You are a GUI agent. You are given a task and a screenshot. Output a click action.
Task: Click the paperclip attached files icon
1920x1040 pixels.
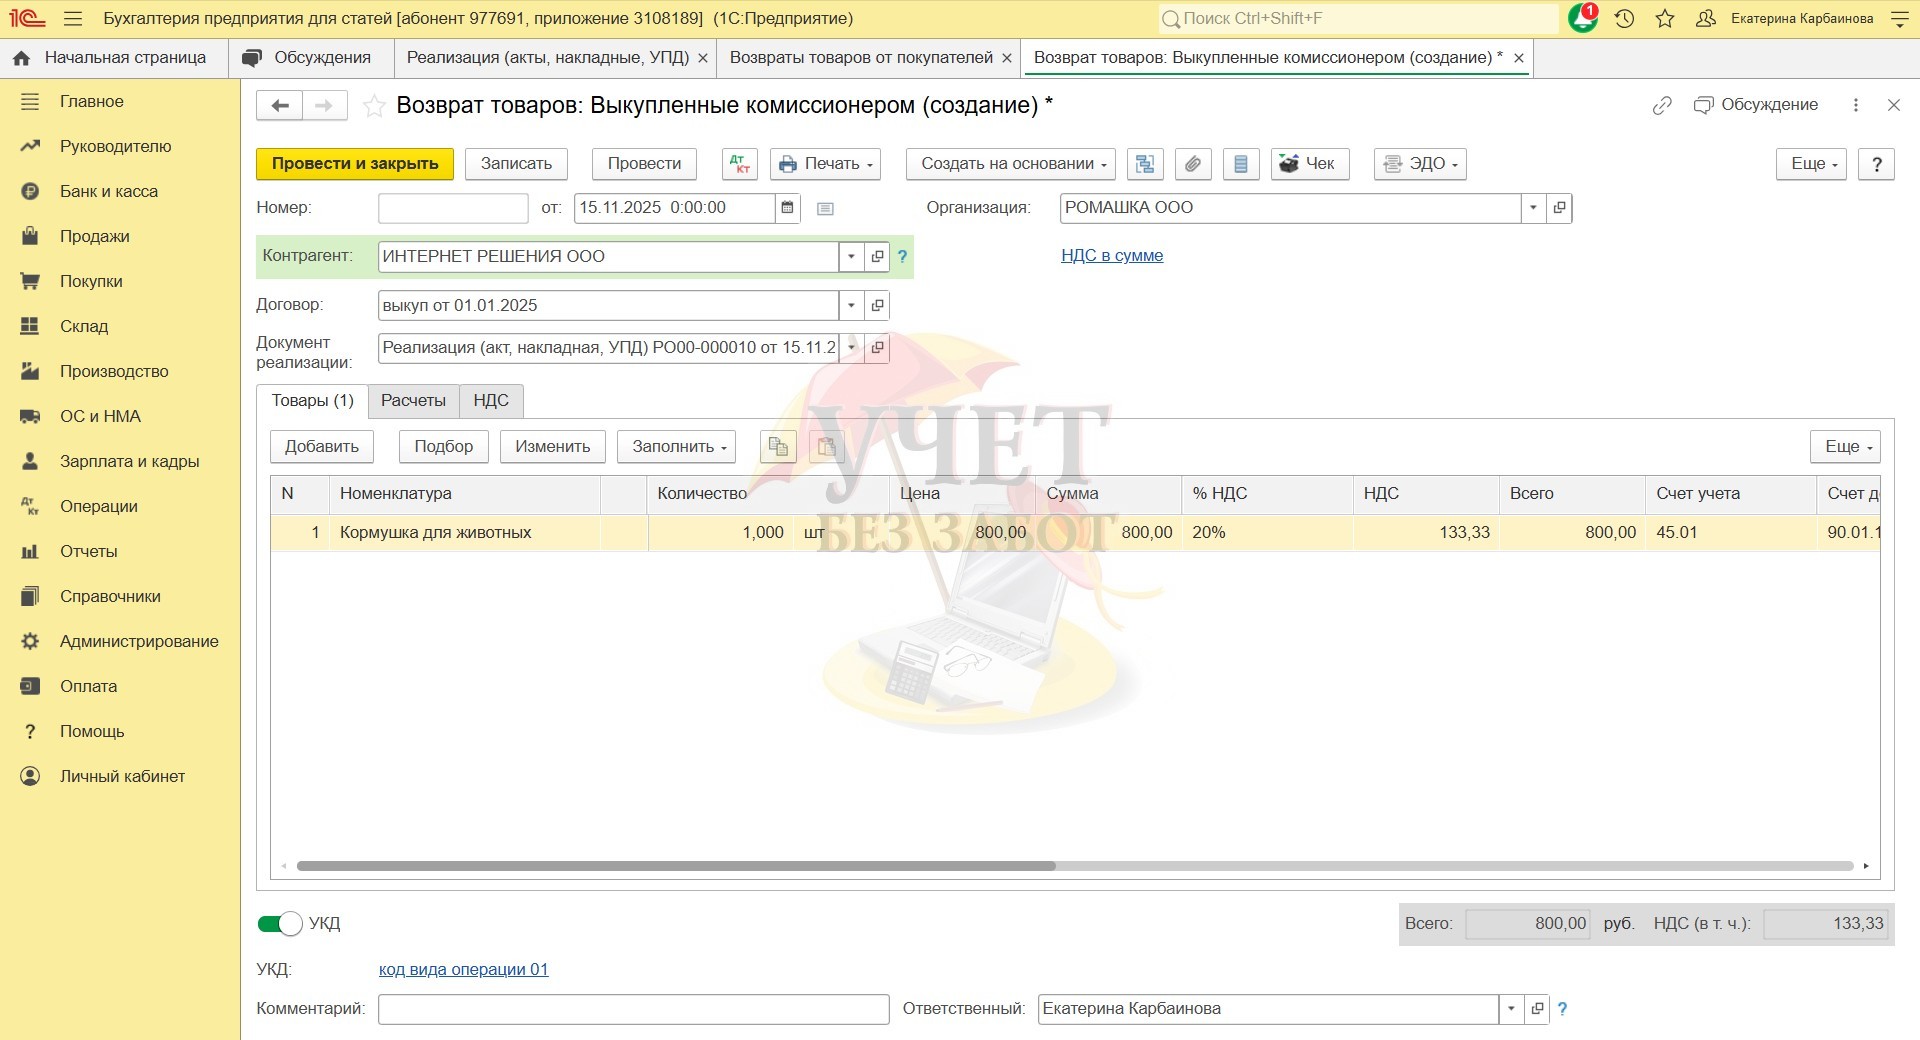coord(1192,164)
